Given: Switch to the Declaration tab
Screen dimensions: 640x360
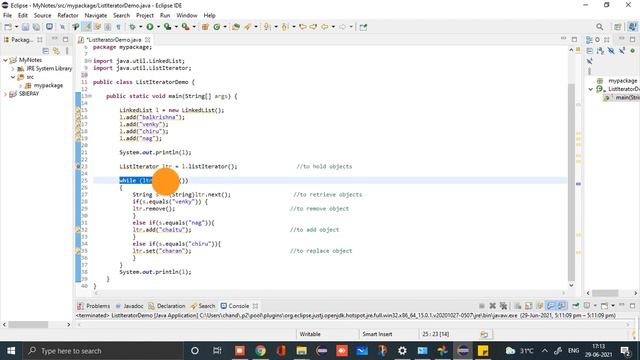Looking at the screenshot, I should click(167, 306).
